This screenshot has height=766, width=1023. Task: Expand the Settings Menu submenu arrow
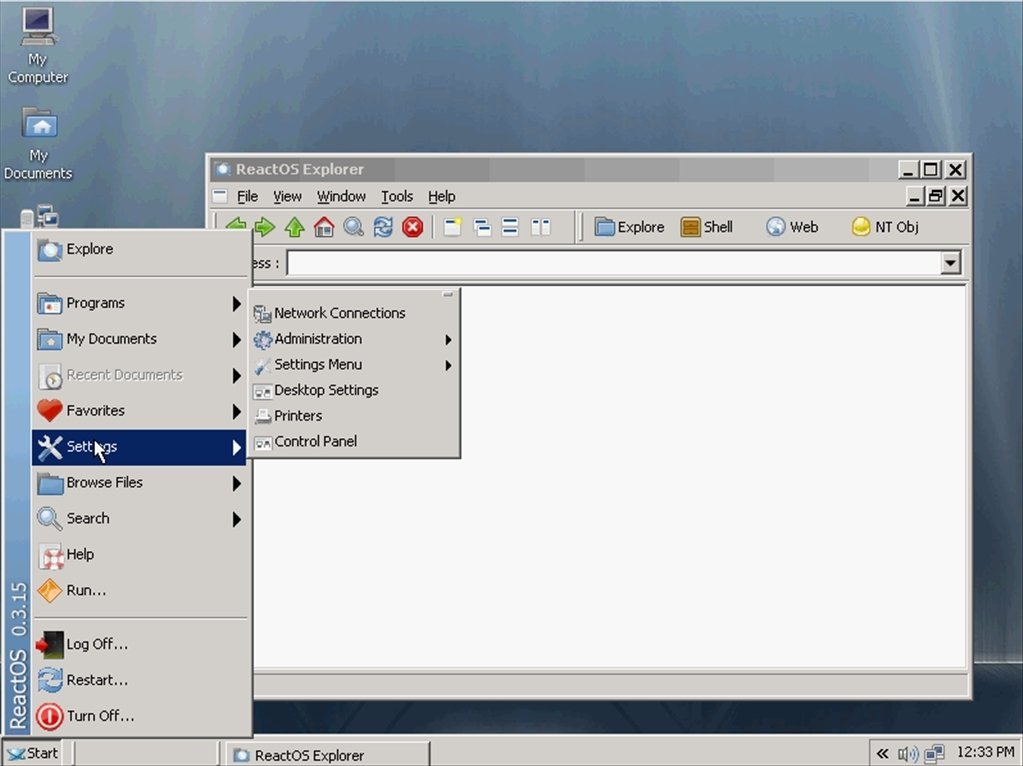click(448, 365)
